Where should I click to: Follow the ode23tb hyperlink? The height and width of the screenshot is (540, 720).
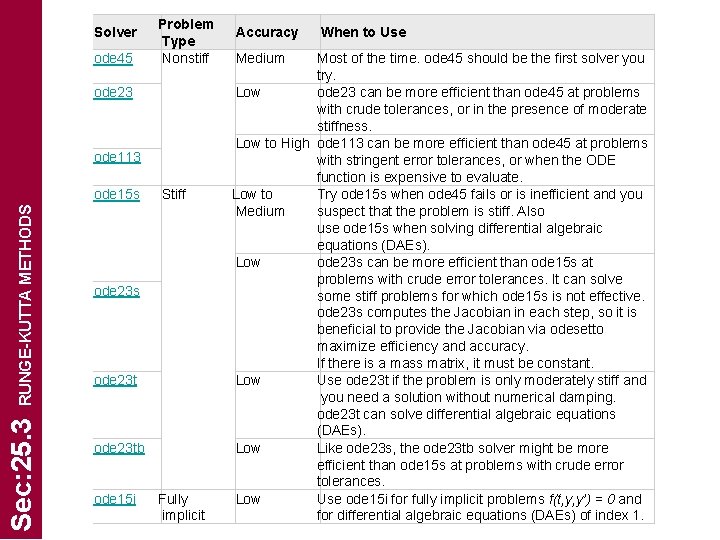pyautogui.click(x=119, y=448)
